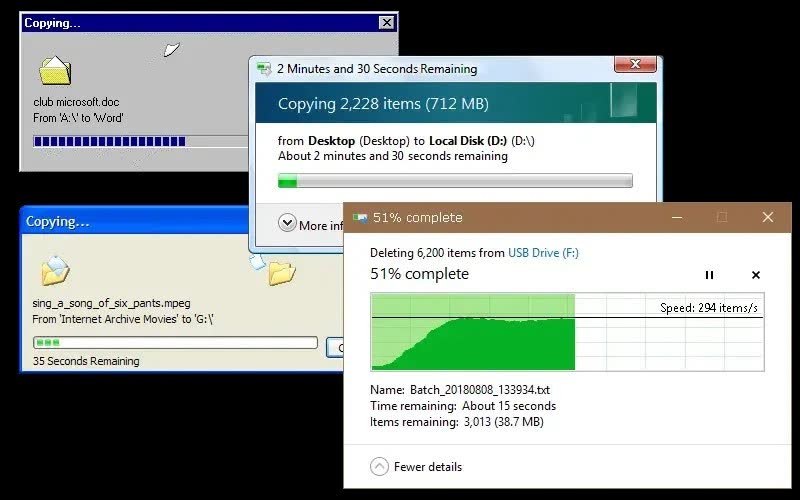Click the 51% complete heading in the dialog body
The width and height of the screenshot is (800, 500).
[419, 274]
